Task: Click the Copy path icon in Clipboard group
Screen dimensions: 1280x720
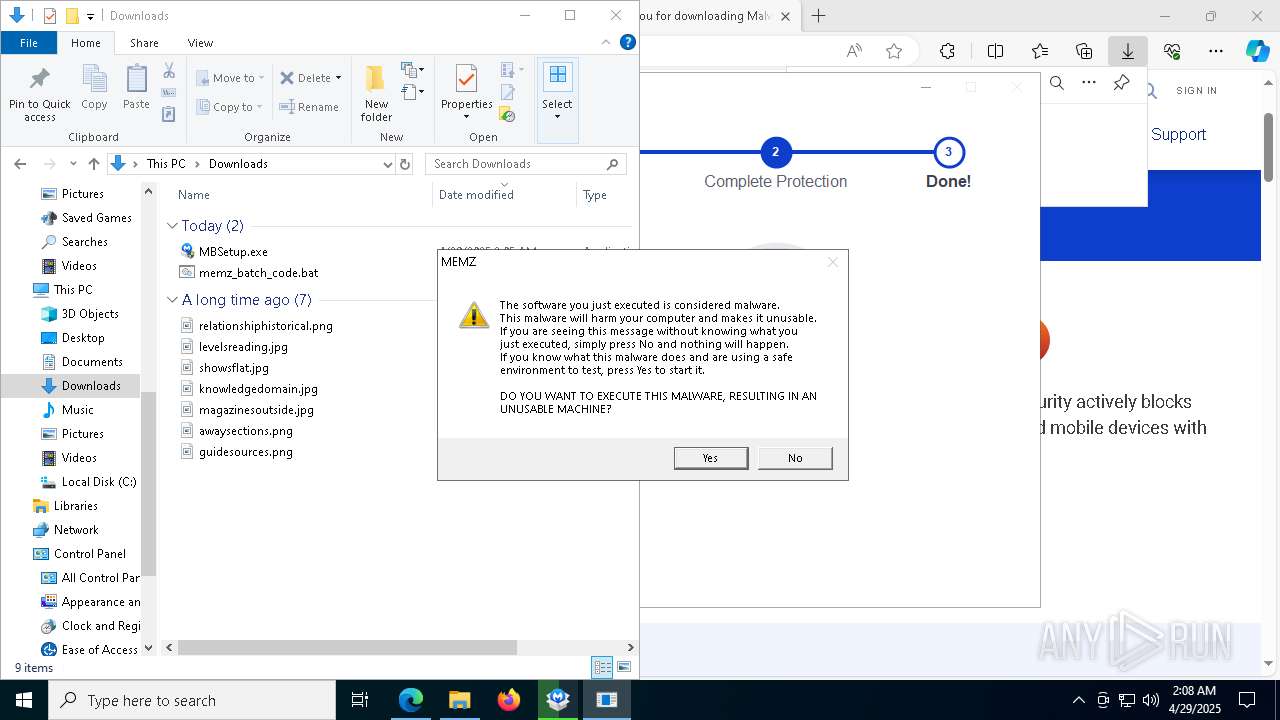Action: tap(169, 93)
